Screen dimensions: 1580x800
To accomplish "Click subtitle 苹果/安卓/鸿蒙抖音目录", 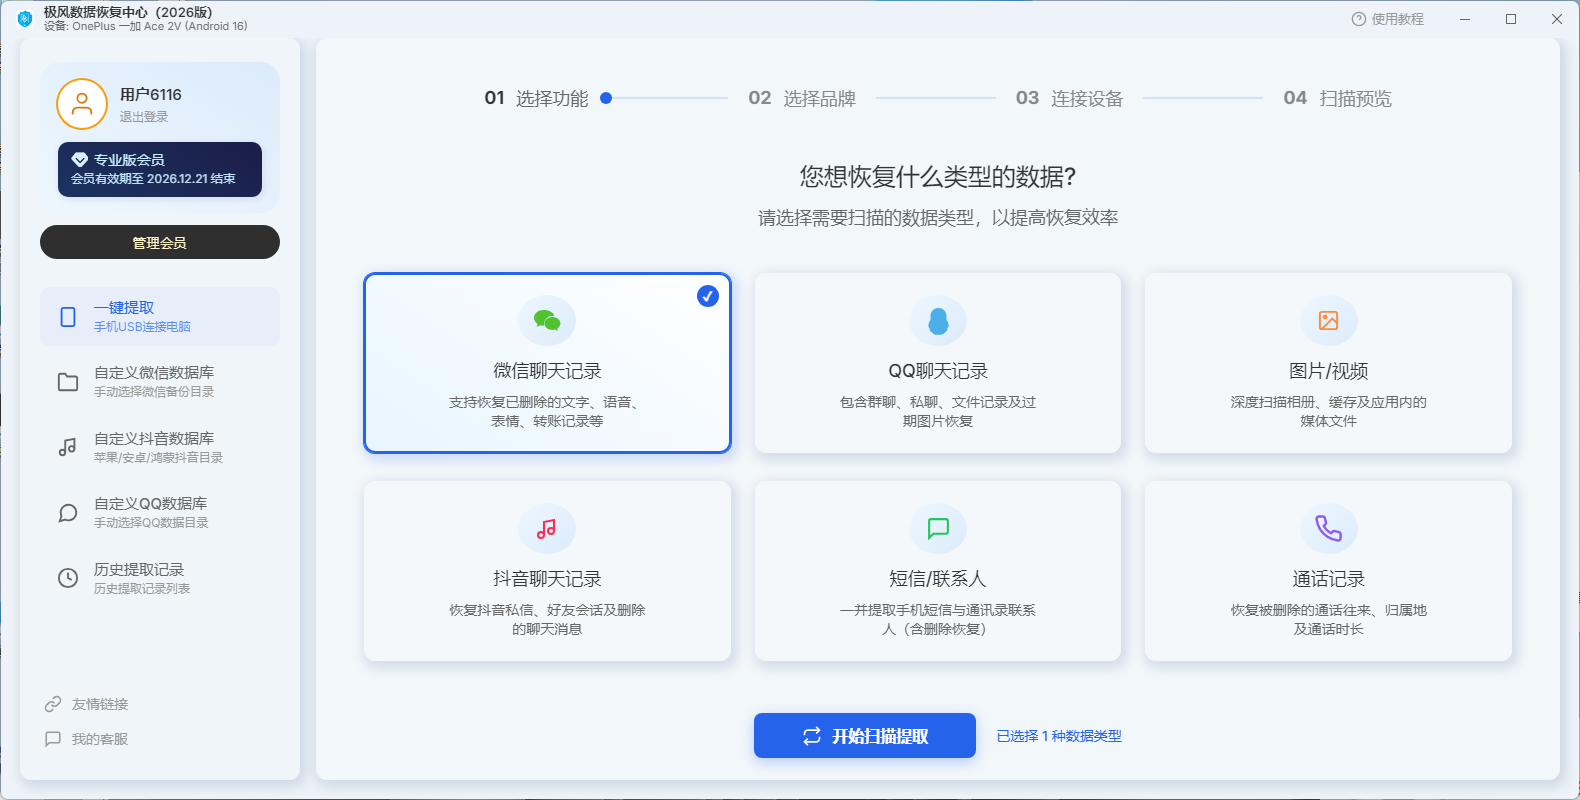I will click(158, 458).
